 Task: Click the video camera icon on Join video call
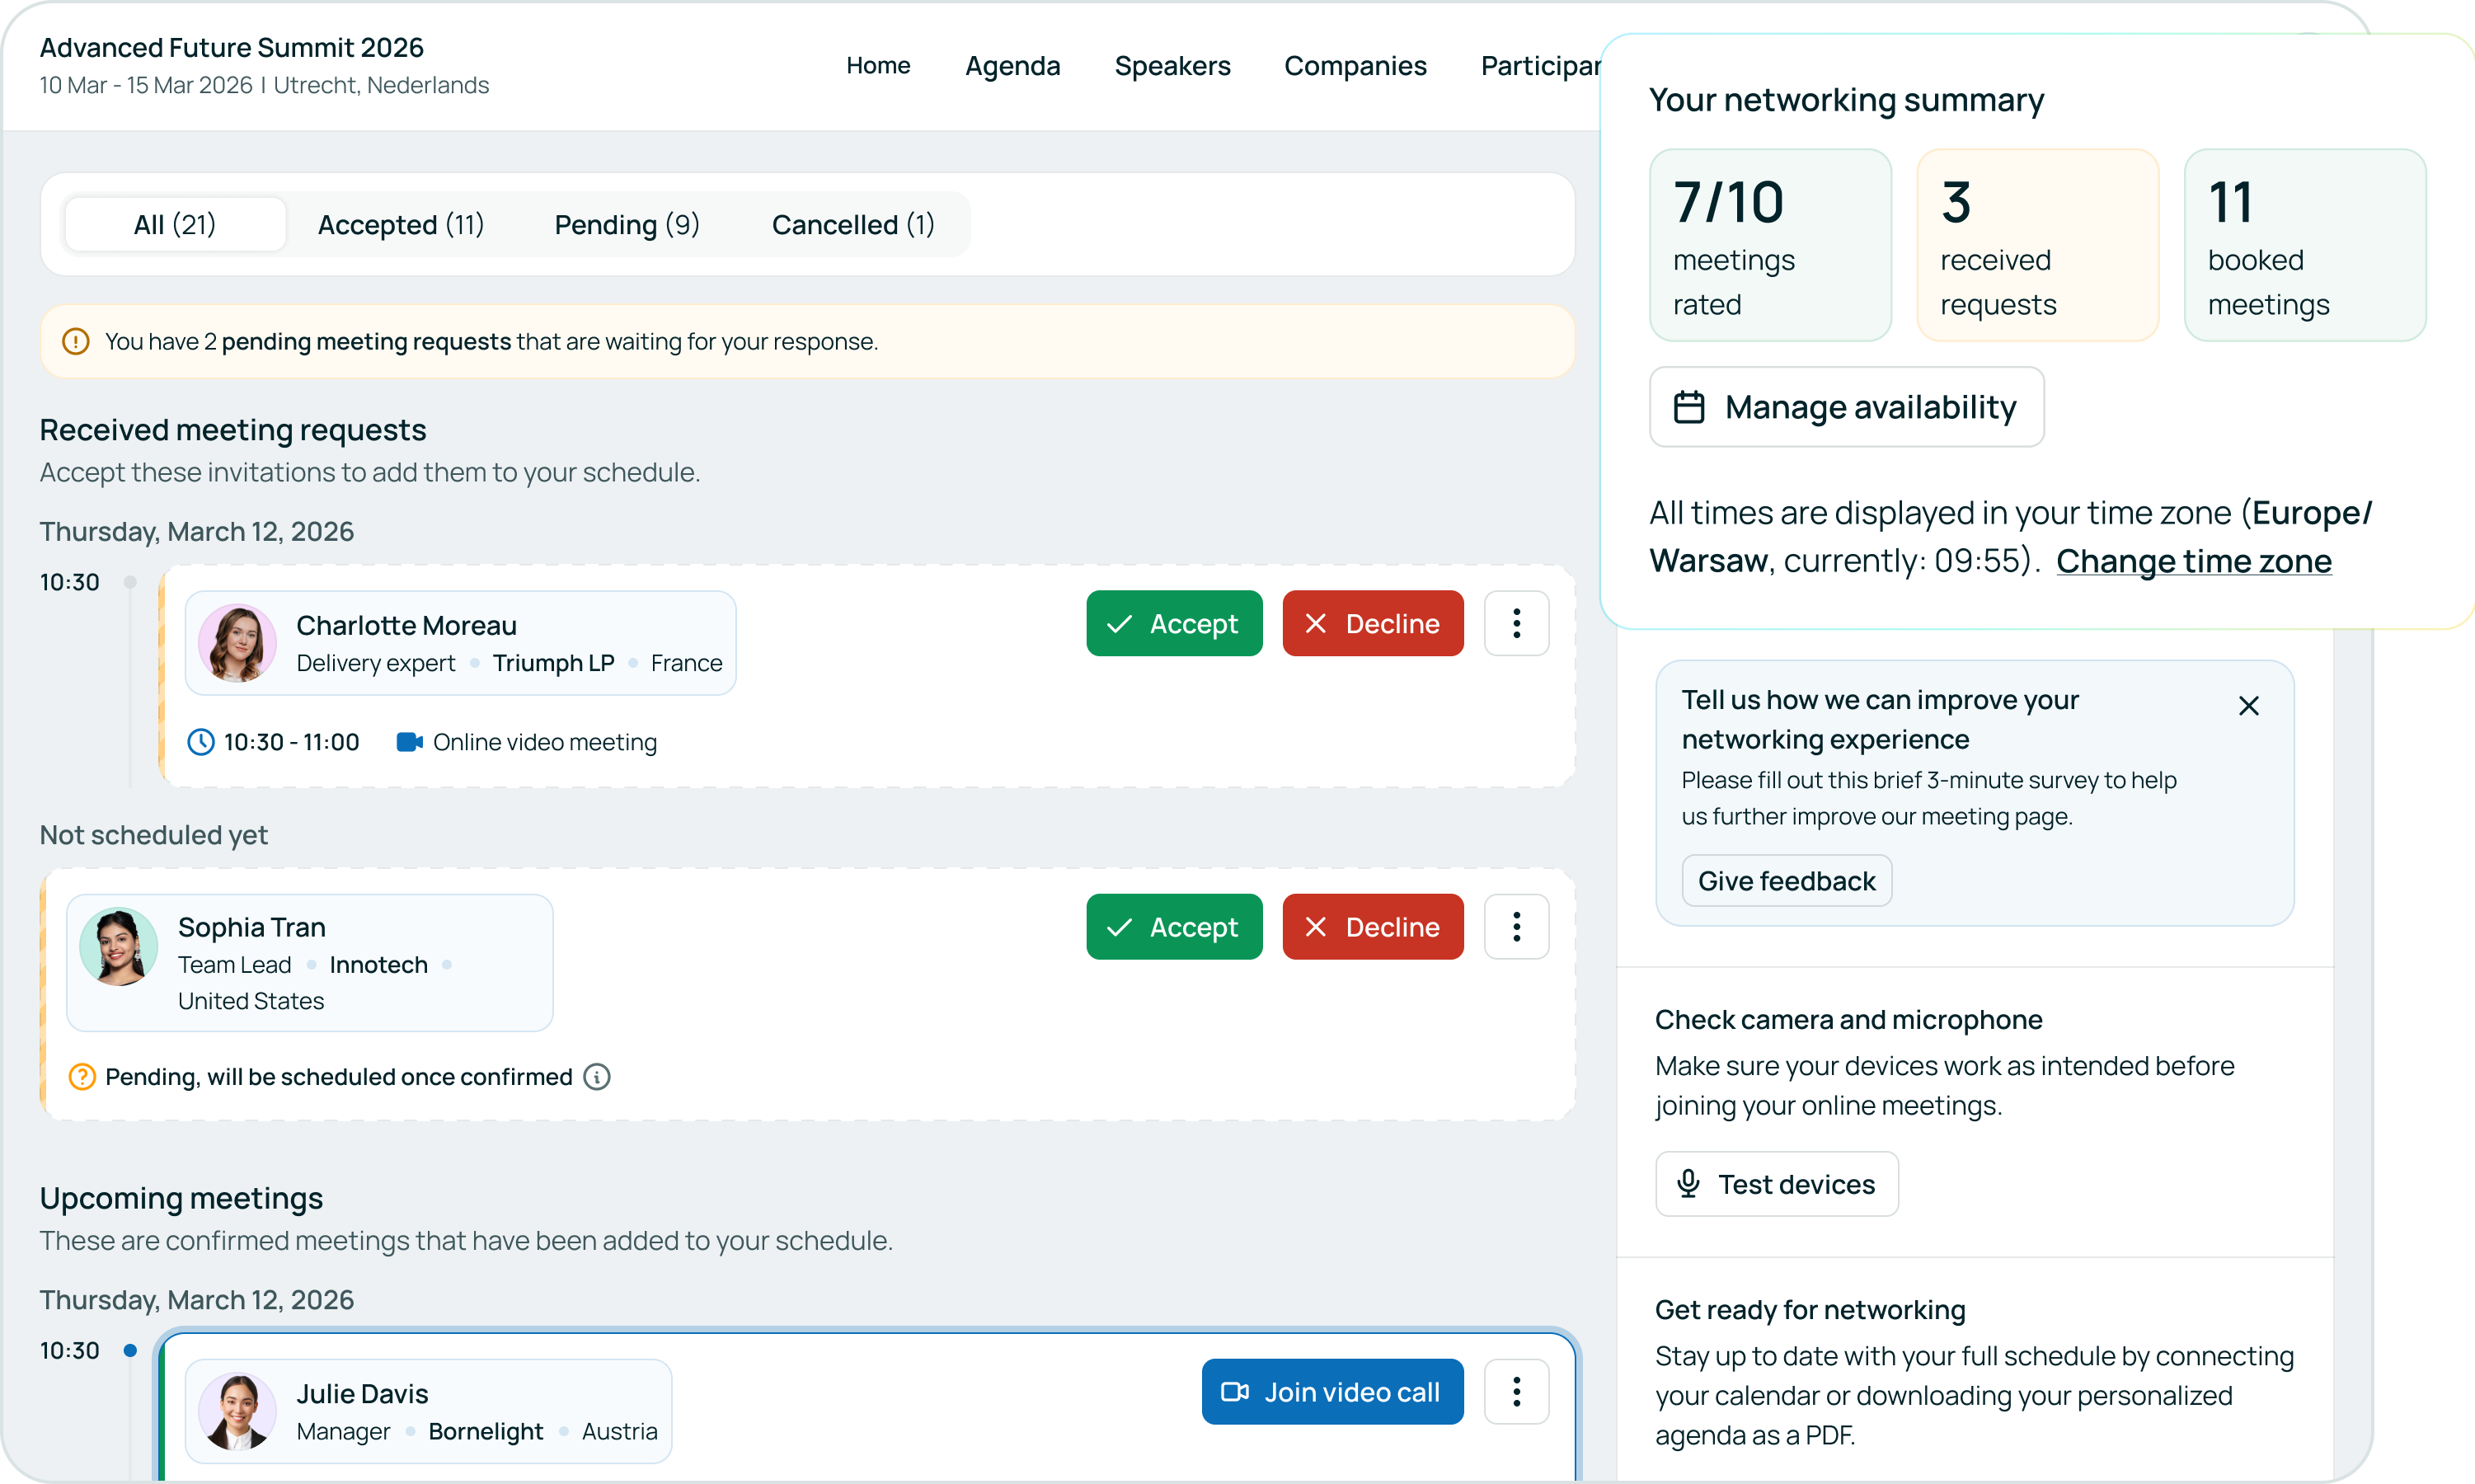[1235, 1391]
